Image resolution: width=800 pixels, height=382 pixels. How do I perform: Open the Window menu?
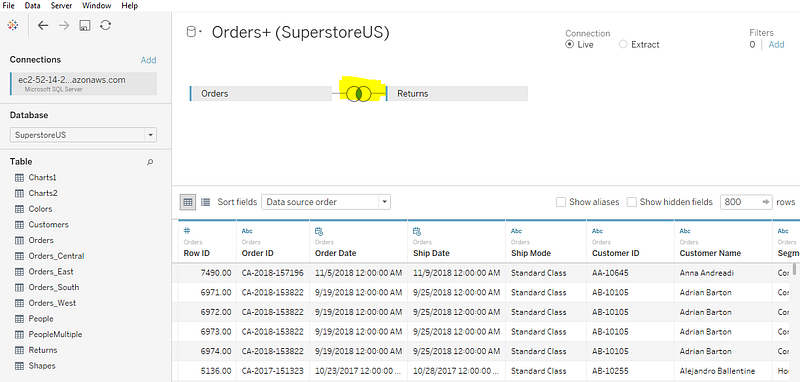pyautogui.click(x=96, y=6)
